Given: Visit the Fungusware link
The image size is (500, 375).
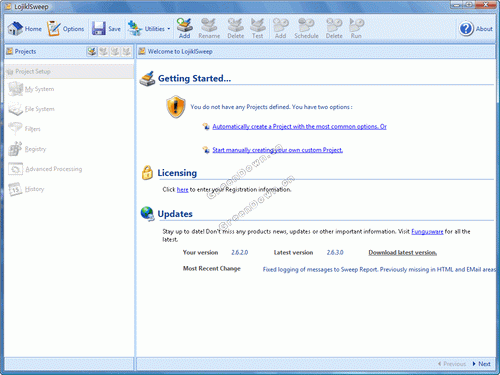Looking at the screenshot, I should pyautogui.click(x=427, y=232).
